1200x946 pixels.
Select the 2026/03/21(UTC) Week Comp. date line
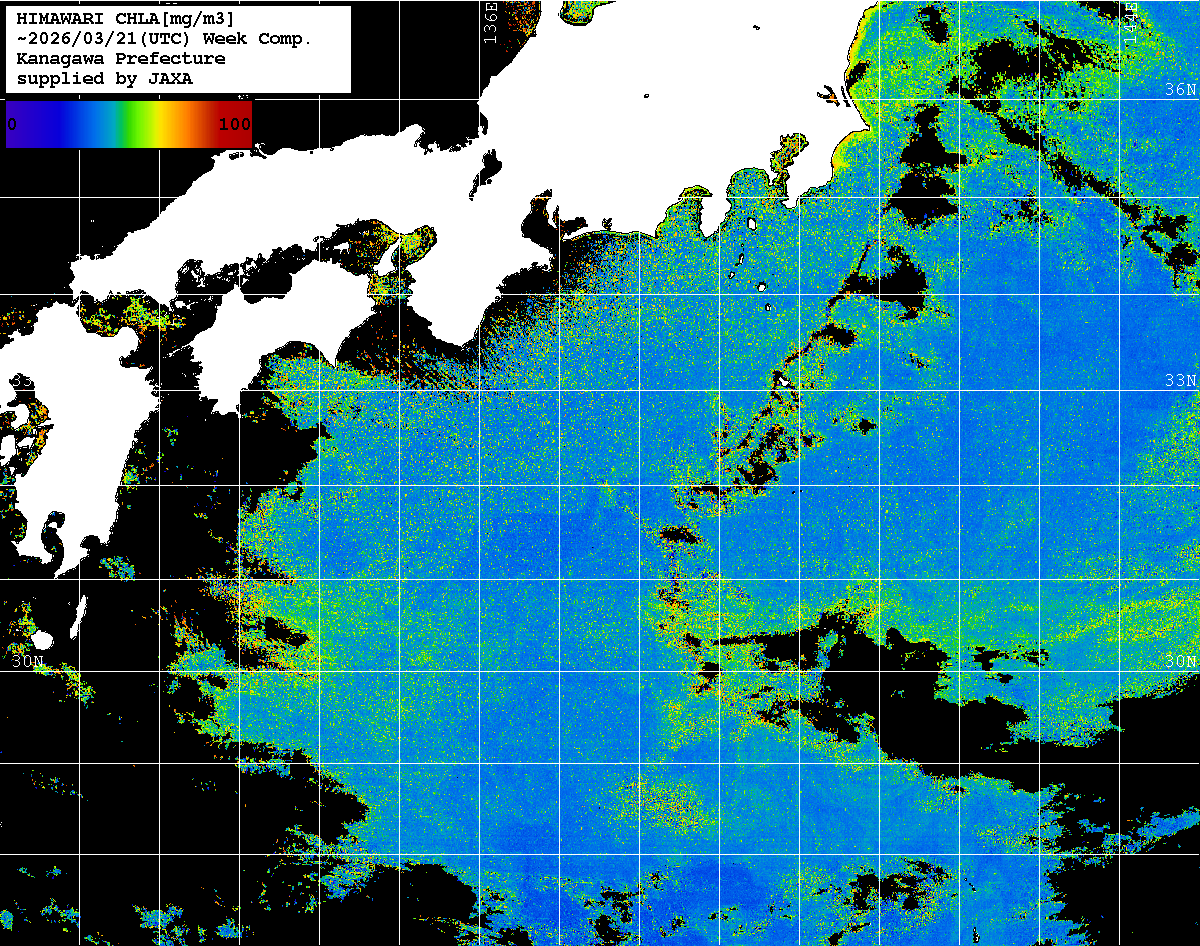click(x=164, y=39)
